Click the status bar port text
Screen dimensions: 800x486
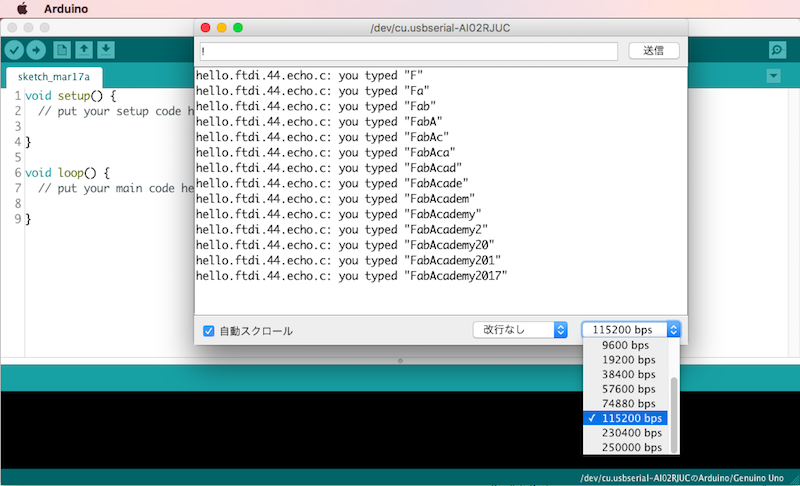682,478
